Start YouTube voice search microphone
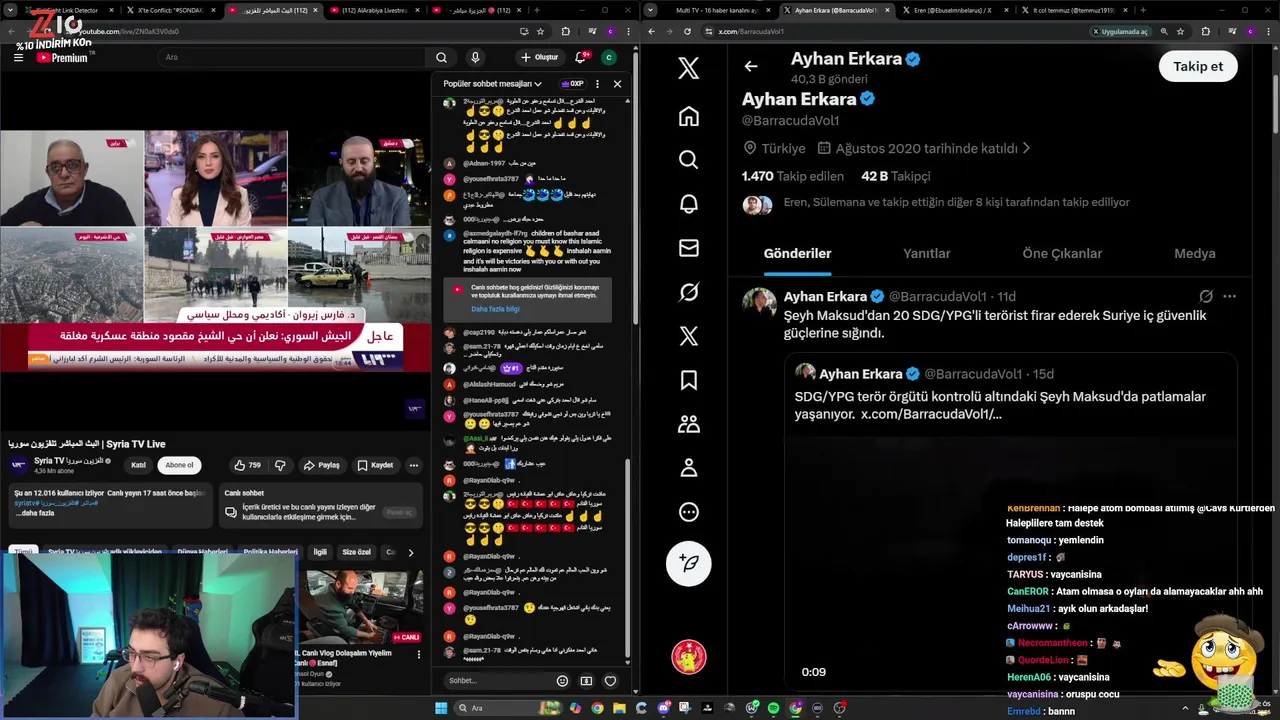 point(475,57)
